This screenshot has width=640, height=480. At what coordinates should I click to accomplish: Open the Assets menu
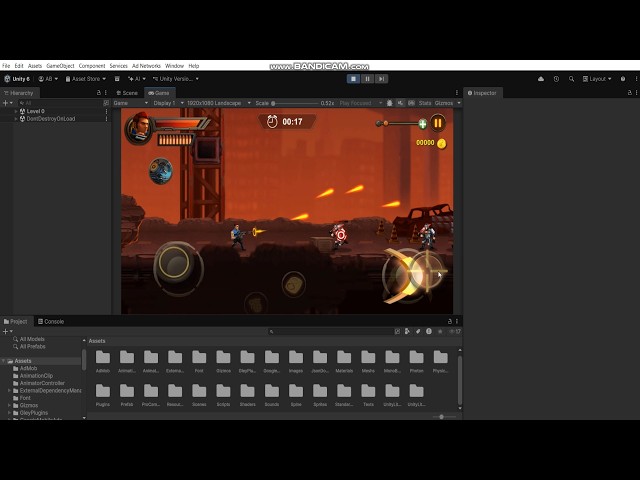(x=35, y=66)
